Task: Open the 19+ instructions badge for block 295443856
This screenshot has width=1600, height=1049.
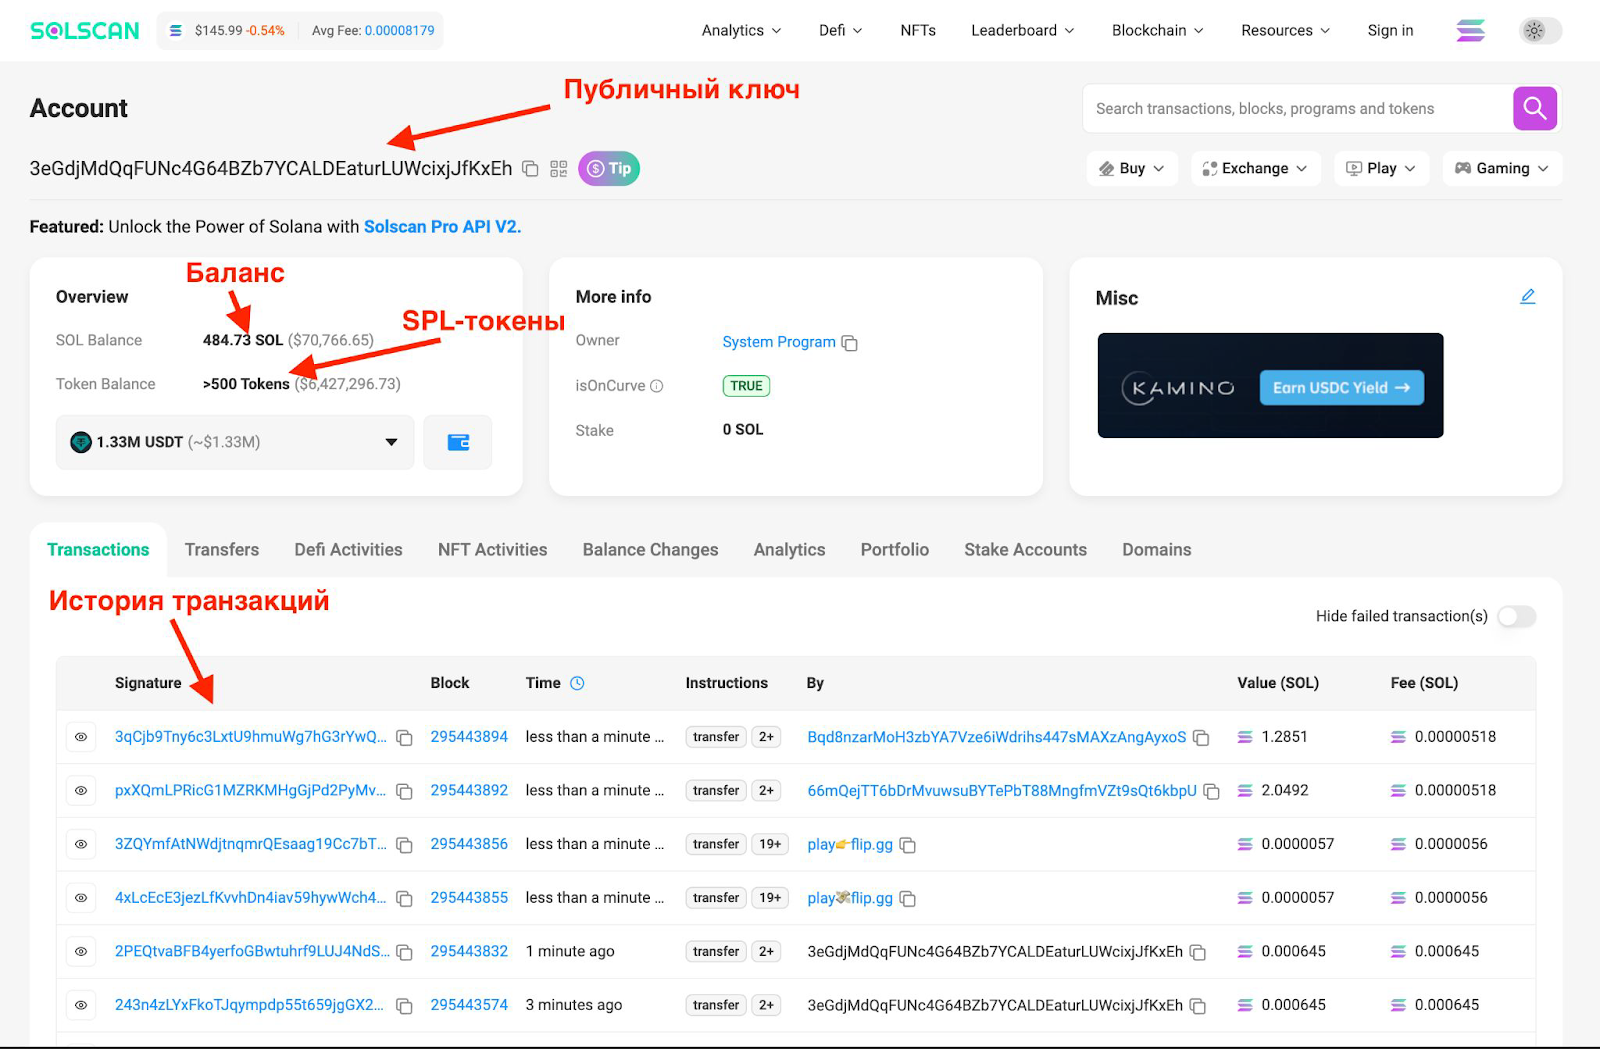Action: coord(770,844)
